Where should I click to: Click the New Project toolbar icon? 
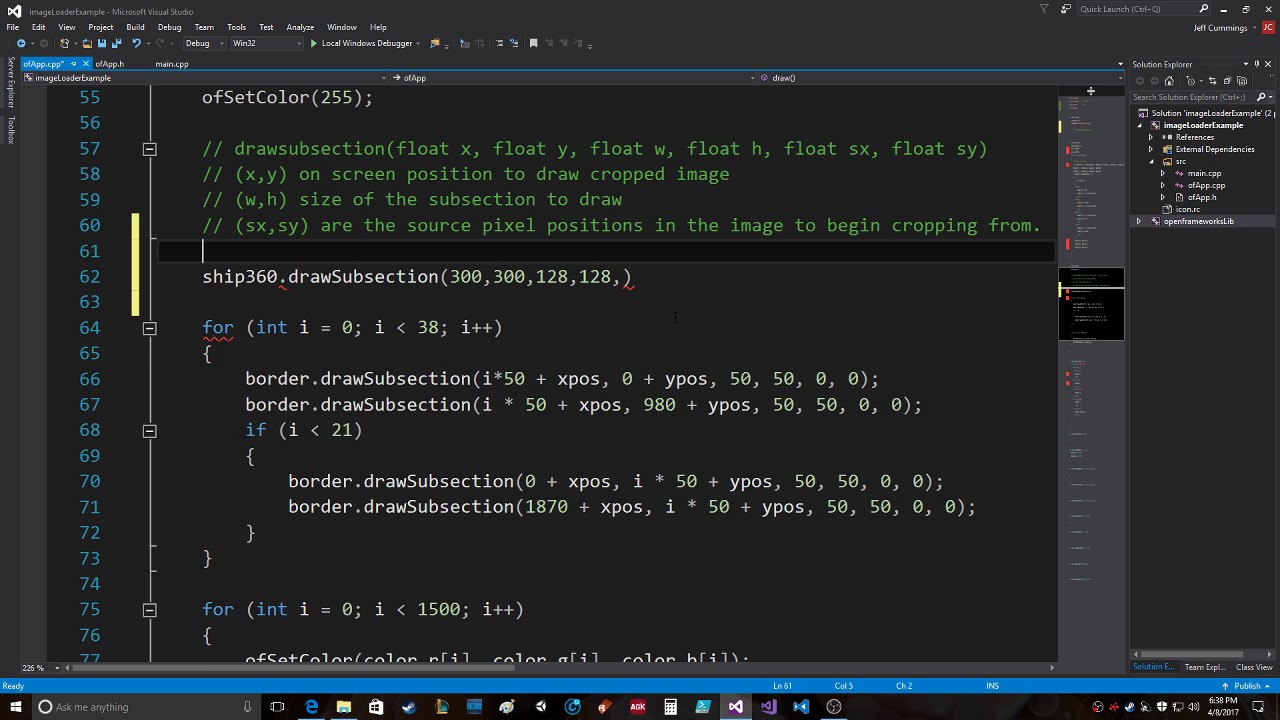[x=64, y=43]
